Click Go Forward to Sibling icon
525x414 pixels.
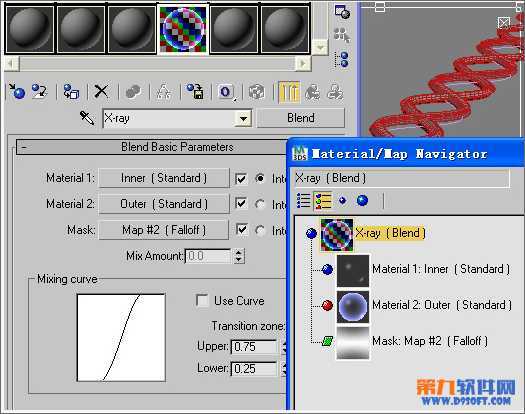pos(335,91)
